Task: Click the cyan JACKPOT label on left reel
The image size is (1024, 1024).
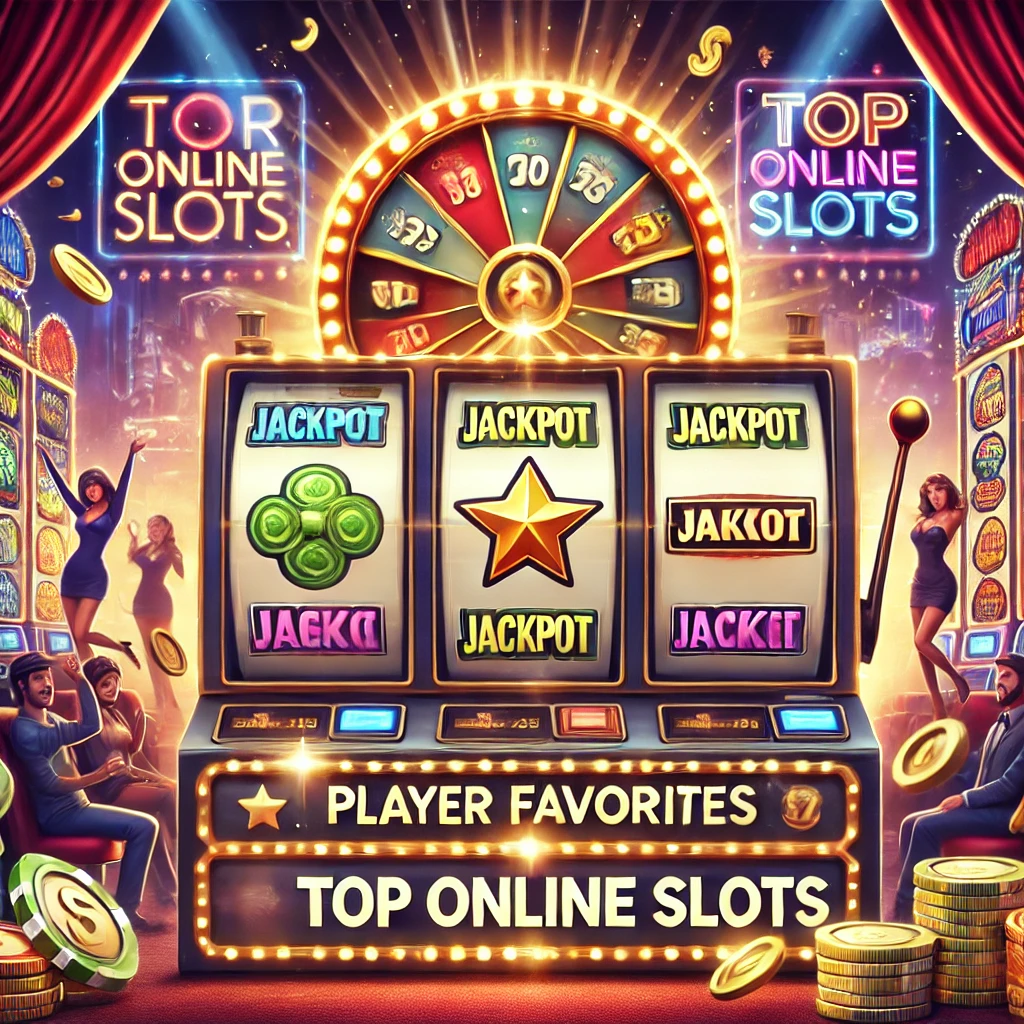Action: coord(318,424)
